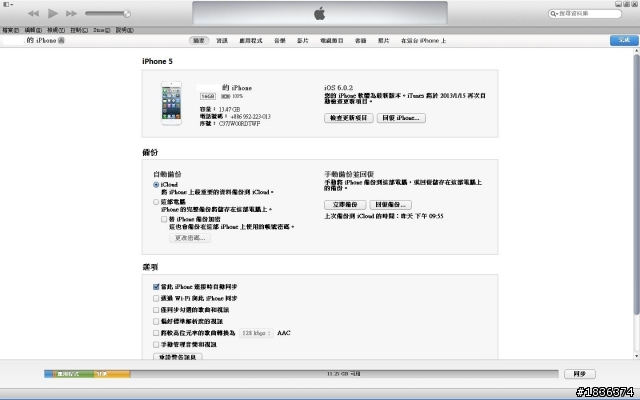The width and height of the screenshot is (640, 400).
Task: Open the 128 kbps bitrate dropdown
Action: 256,333
